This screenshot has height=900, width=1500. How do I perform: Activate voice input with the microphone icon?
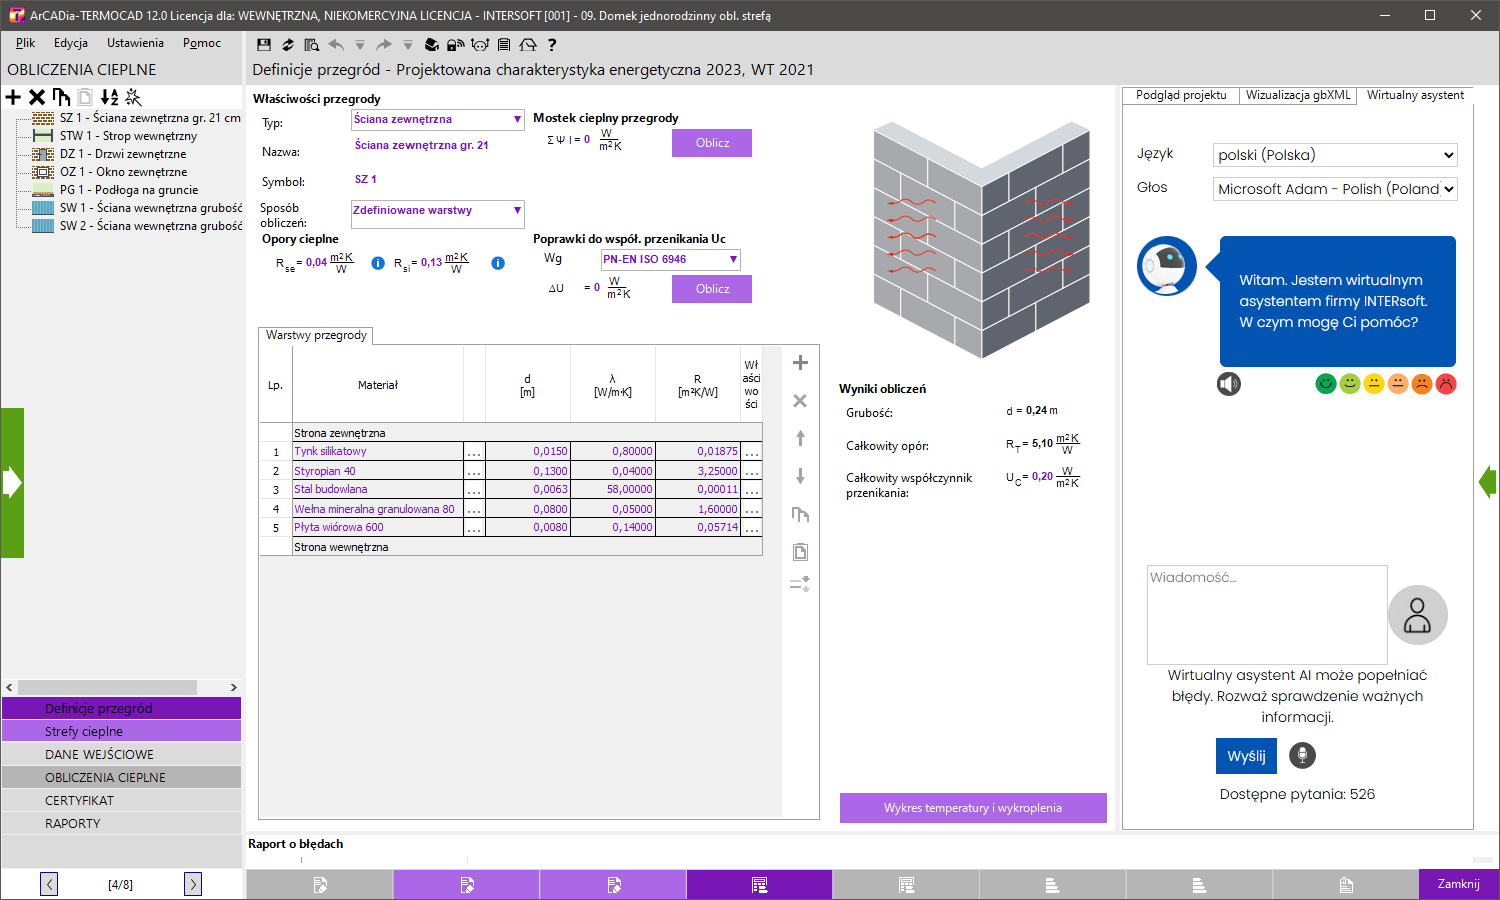1301,755
